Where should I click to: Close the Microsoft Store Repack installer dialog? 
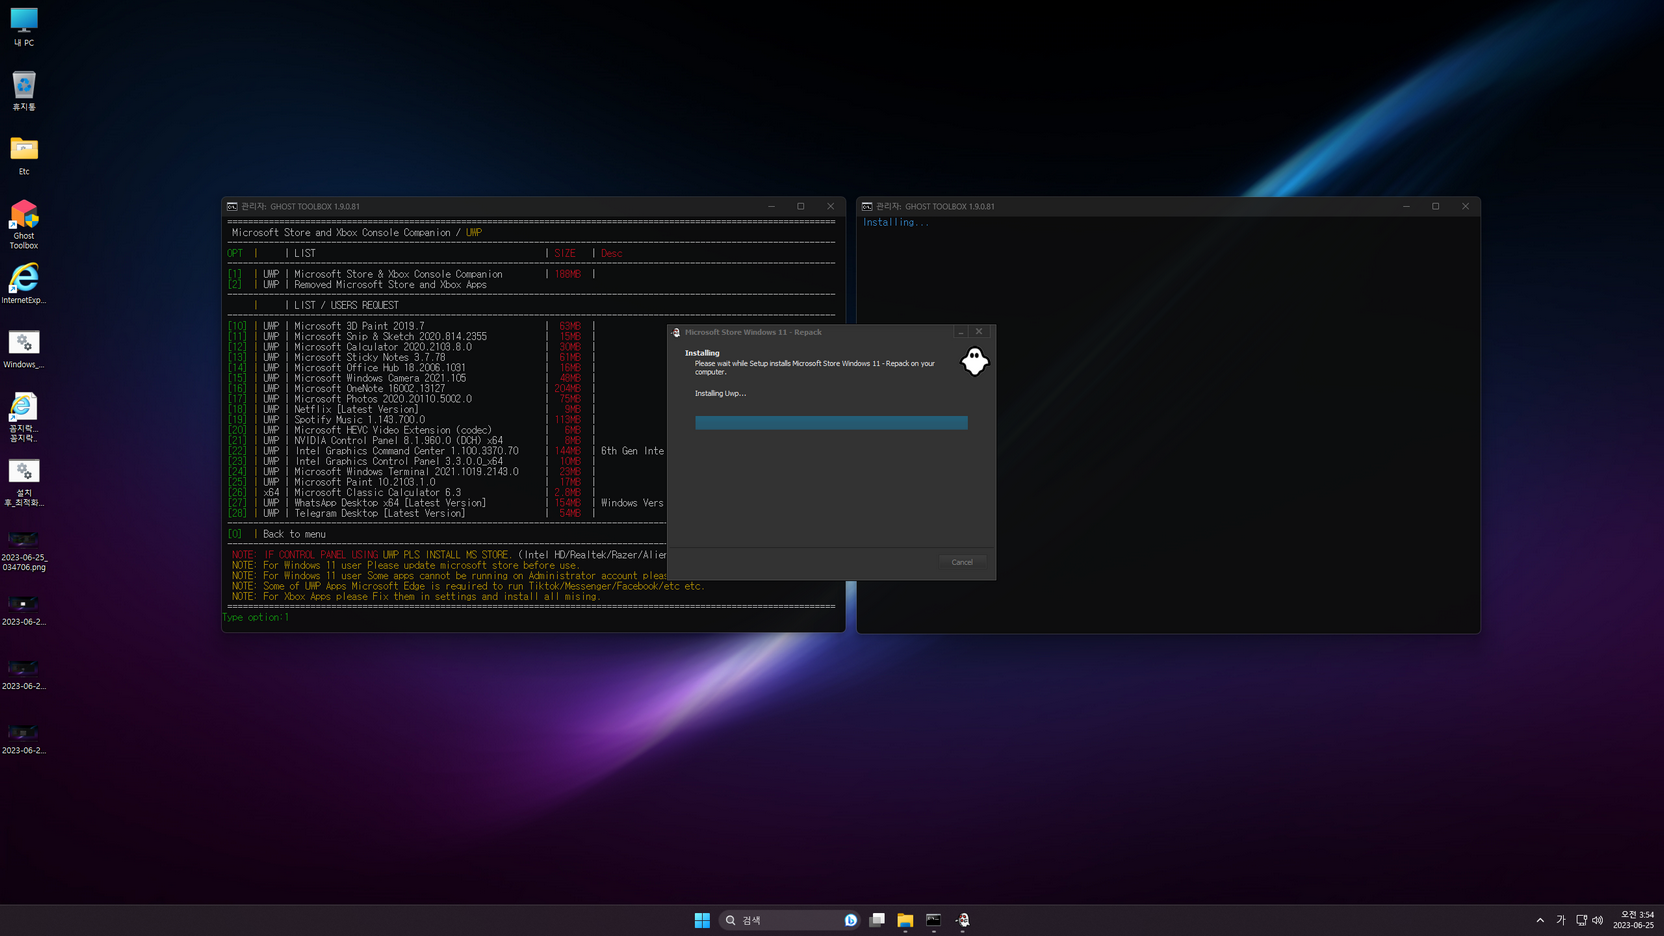pyautogui.click(x=979, y=332)
